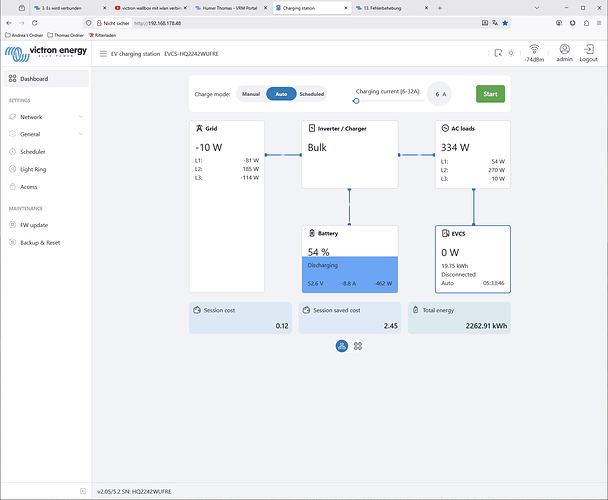The width and height of the screenshot is (608, 500).
Task: Click the Total energy icon
Action: click(x=416, y=310)
